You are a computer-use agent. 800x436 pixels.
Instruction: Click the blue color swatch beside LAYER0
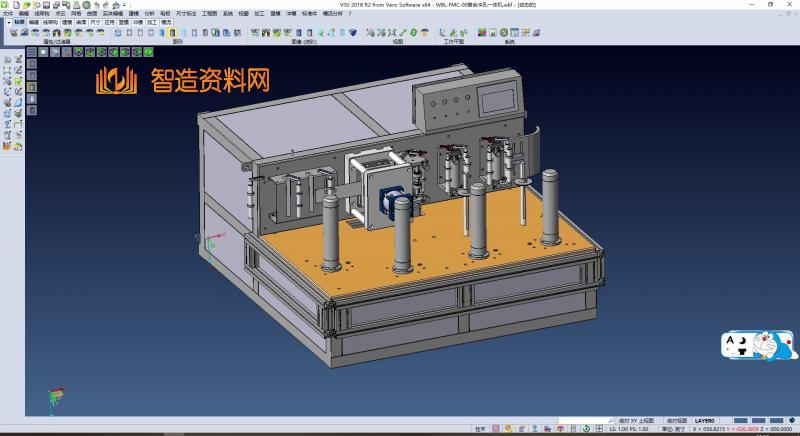coord(740,421)
